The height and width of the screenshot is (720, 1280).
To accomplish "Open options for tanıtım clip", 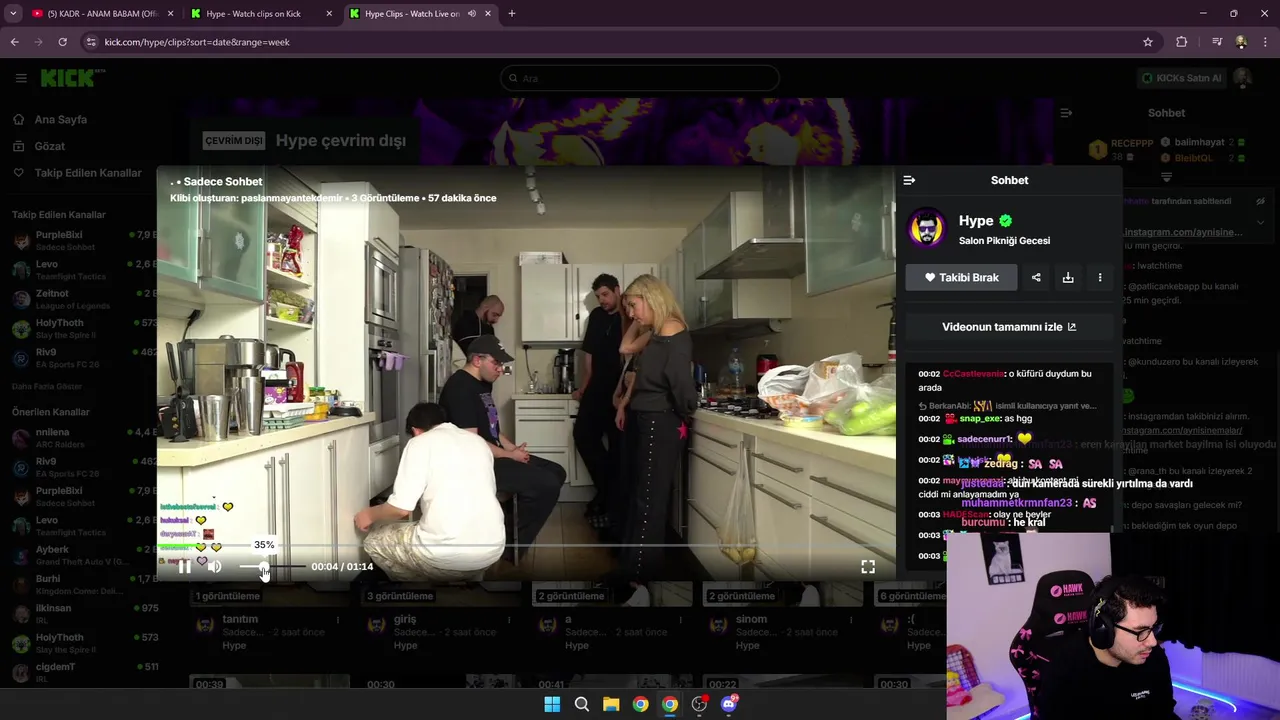I will pos(338,620).
